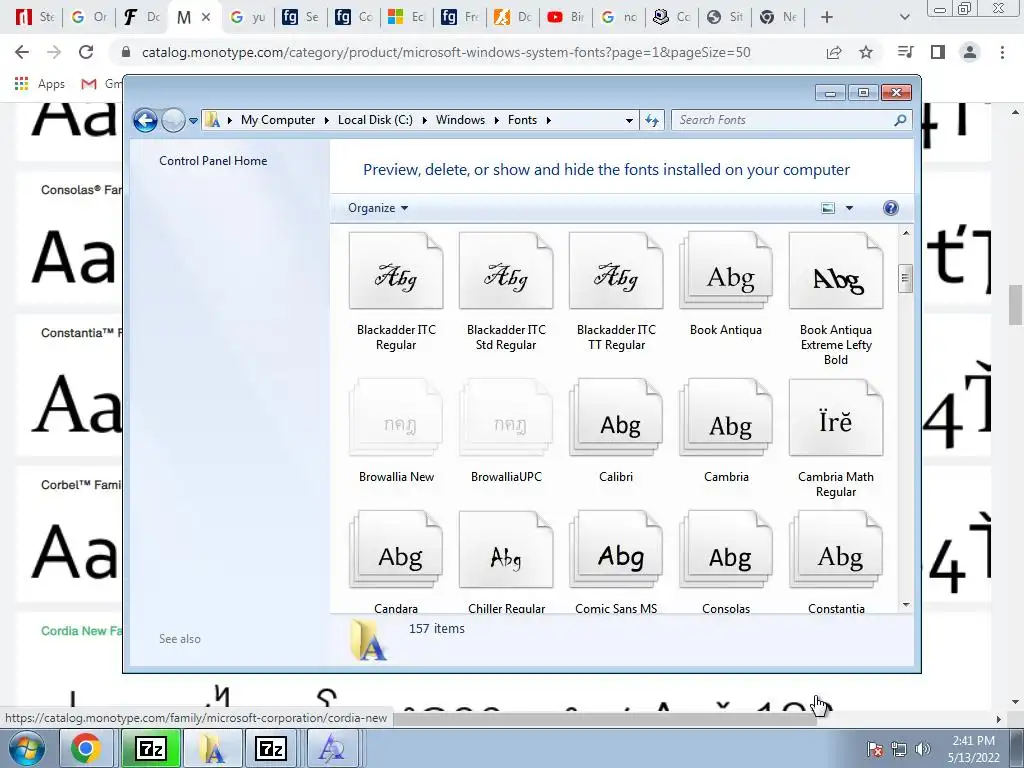Open Chrome tab search dropdown
The image size is (1024, 768).
[904, 17]
